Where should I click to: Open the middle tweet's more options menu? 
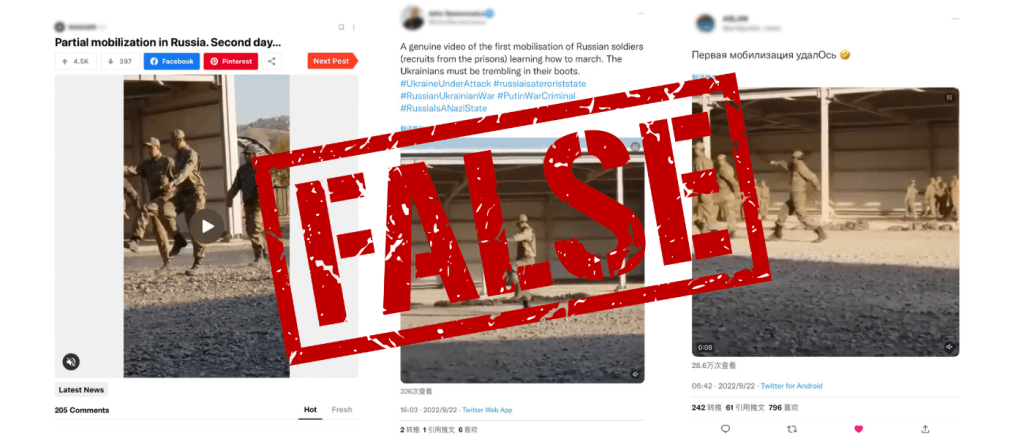(x=638, y=14)
